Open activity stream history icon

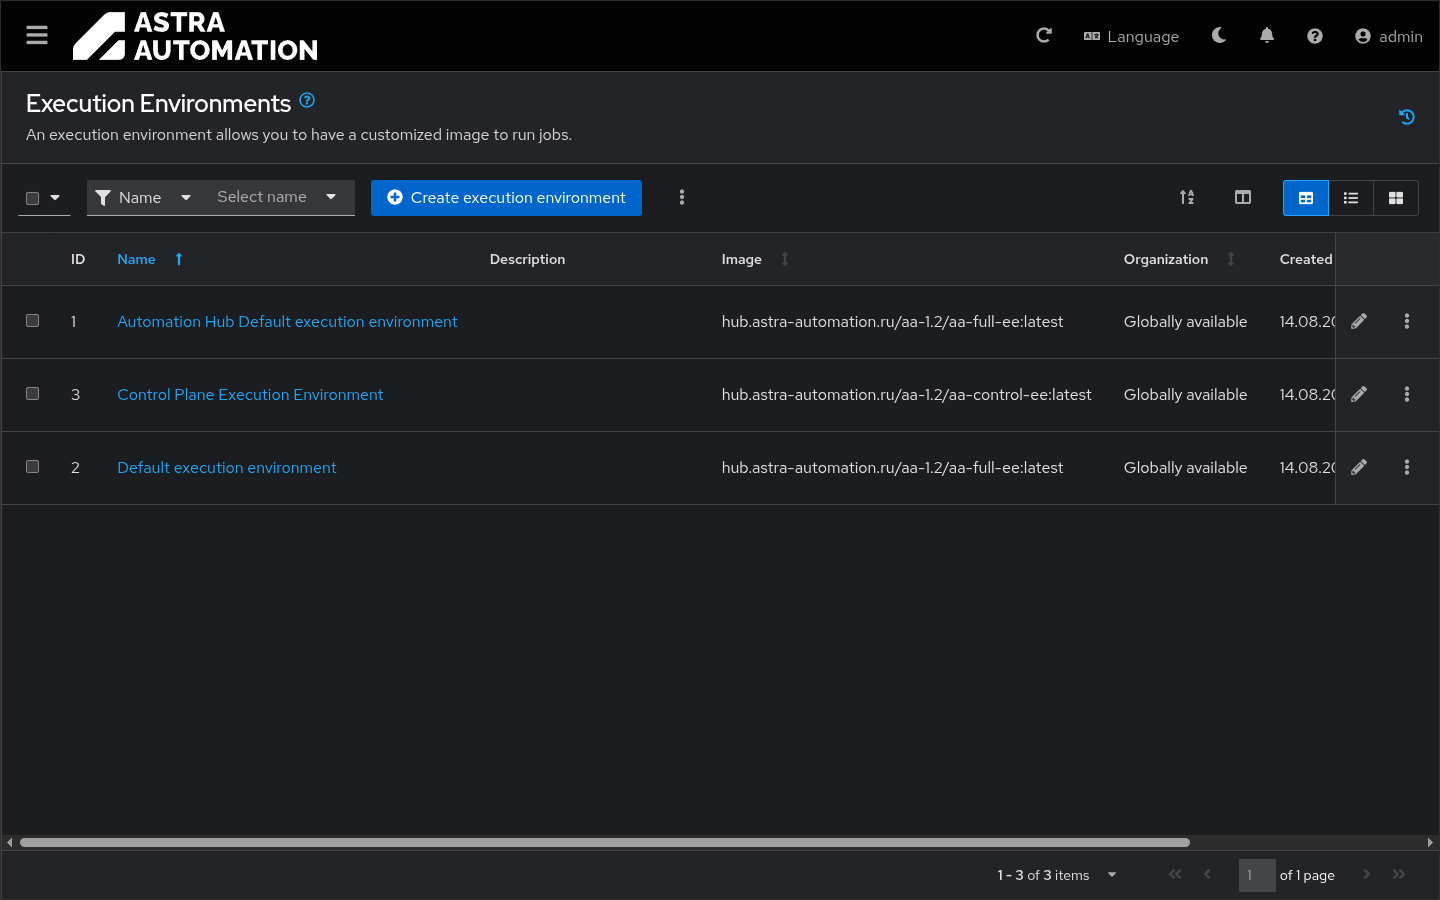coord(1406,117)
